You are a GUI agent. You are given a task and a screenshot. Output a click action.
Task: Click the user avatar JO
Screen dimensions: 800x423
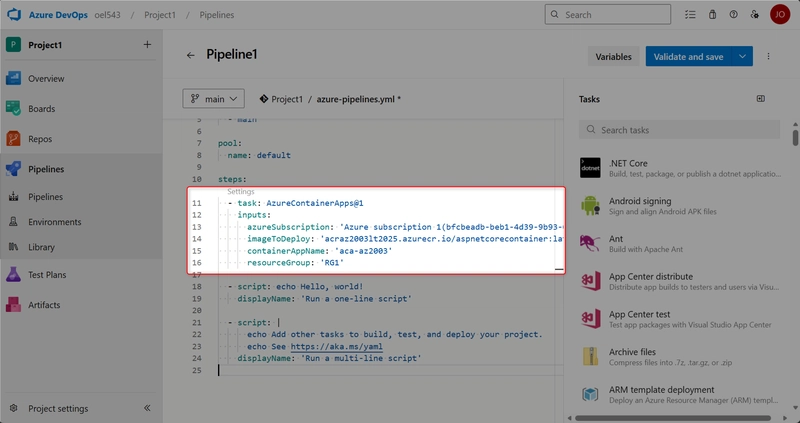[x=780, y=15]
